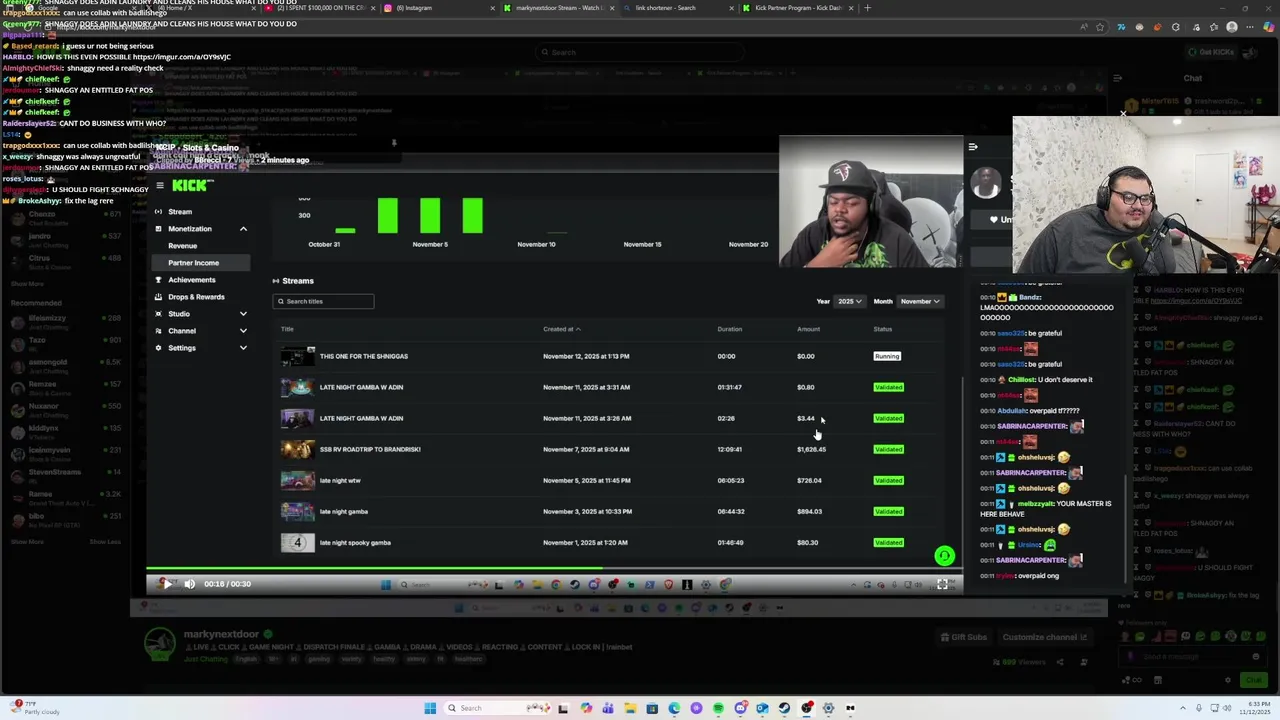The width and height of the screenshot is (1280, 720).
Task: Open the taskbar settings gear app
Action: pos(828,708)
